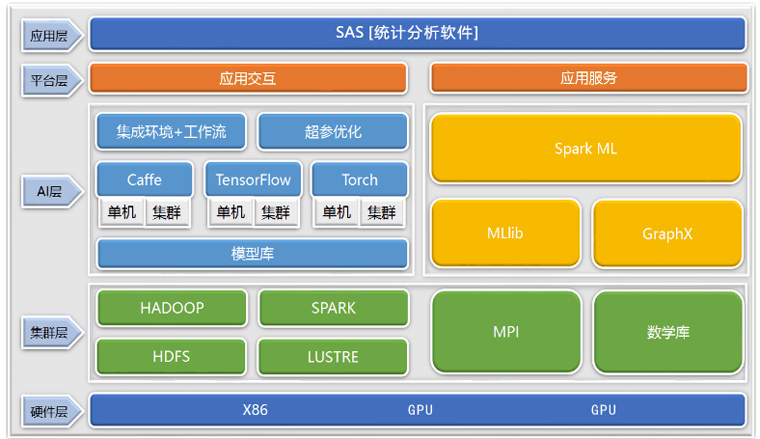Select the orange 应用交互 block
Image resolution: width=760 pixels, height=439 pixels.
pos(248,78)
